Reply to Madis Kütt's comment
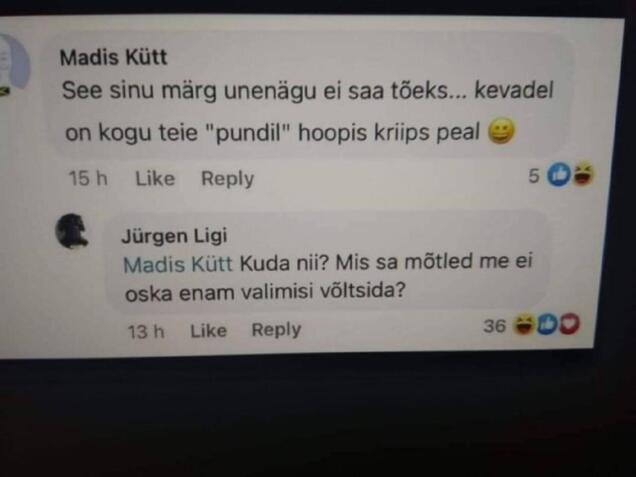This screenshot has width=636, height=477. [228, 179]
